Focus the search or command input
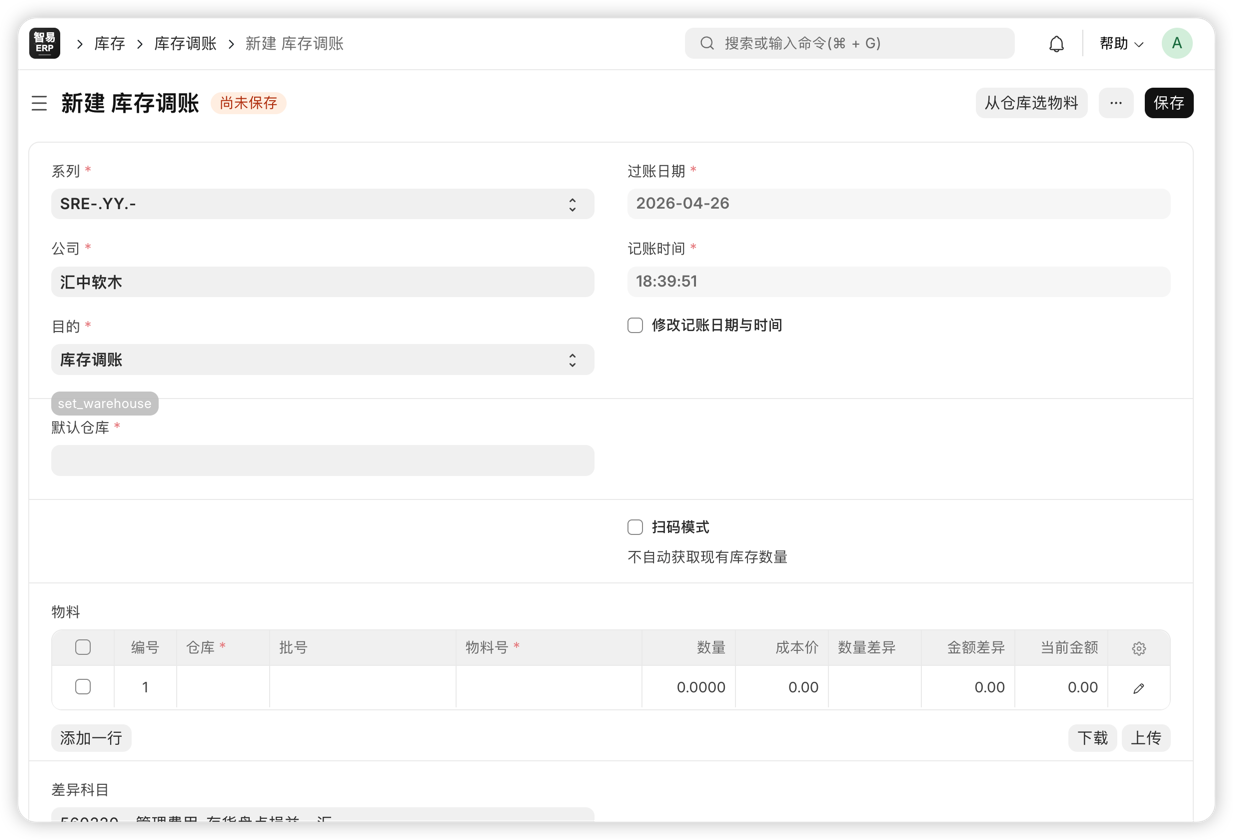 [x=850, y=43]
